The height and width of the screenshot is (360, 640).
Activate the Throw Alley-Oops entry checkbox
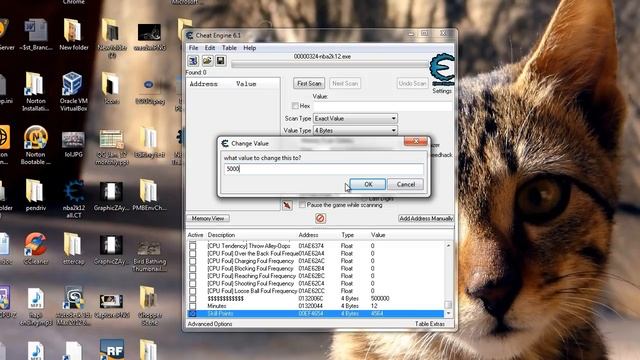pyautogui.click(x=193, y=246)
